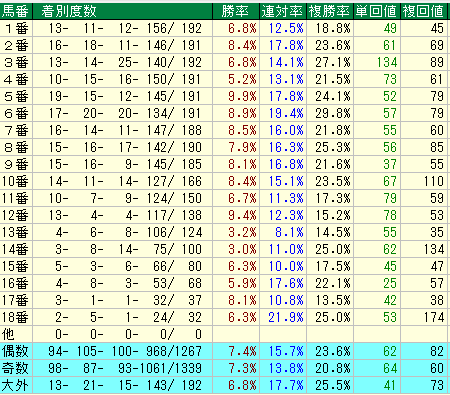The height and width of the screenshot is (395, 450).
Task: Click 3番's 単回値 value 134
Action: [387, 62]
